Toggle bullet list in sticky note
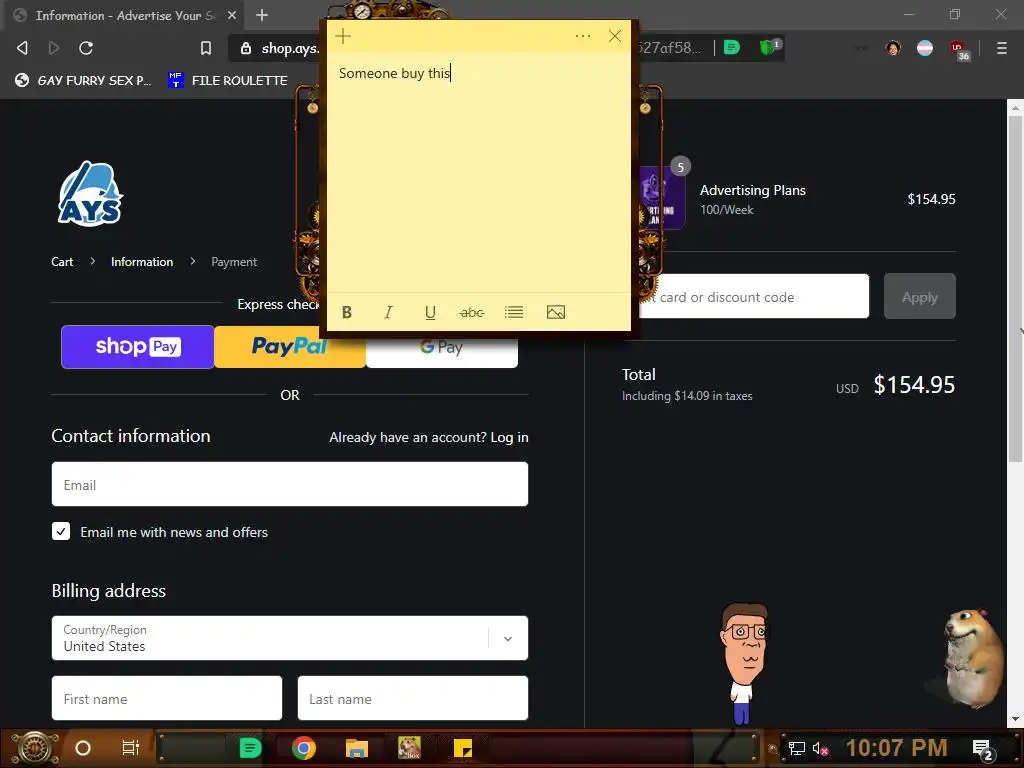 tap(514, 312)
